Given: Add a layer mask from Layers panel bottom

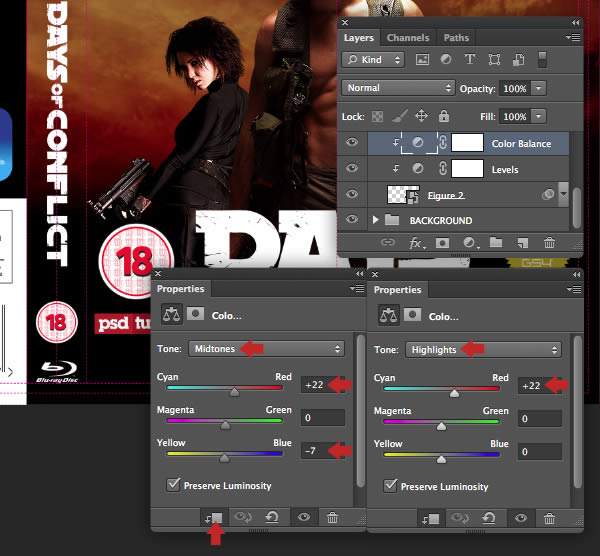Looking at the screenshot, I should coord(442,243).
